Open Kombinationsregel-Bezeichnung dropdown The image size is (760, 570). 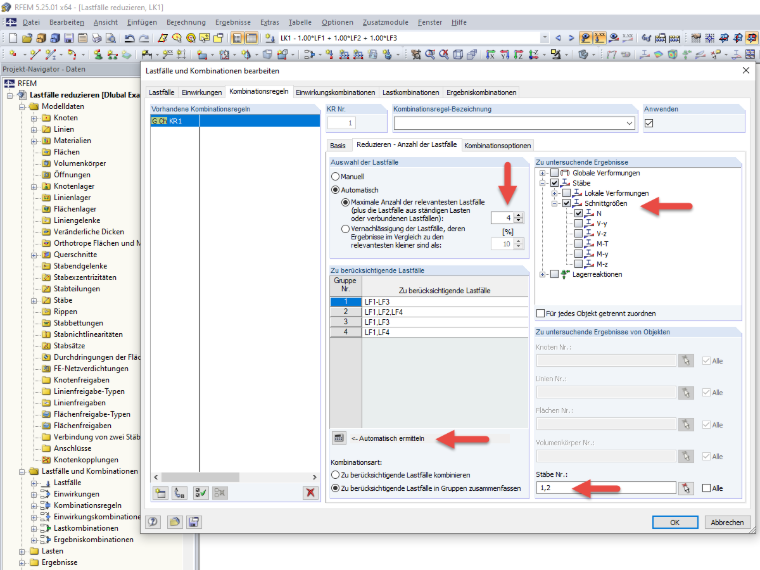click(629, 123)
